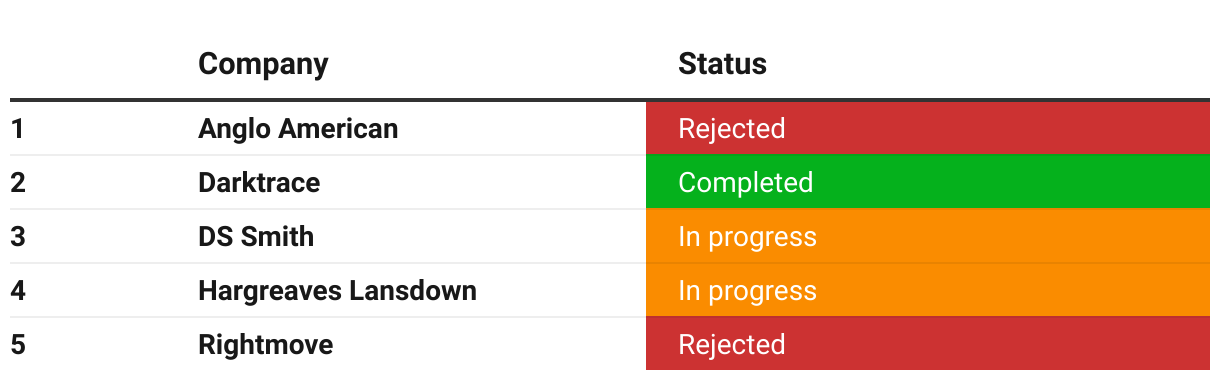Click the Rightmove company name
The height and width of the screenshot is (380, 1220).
(265, 345)
